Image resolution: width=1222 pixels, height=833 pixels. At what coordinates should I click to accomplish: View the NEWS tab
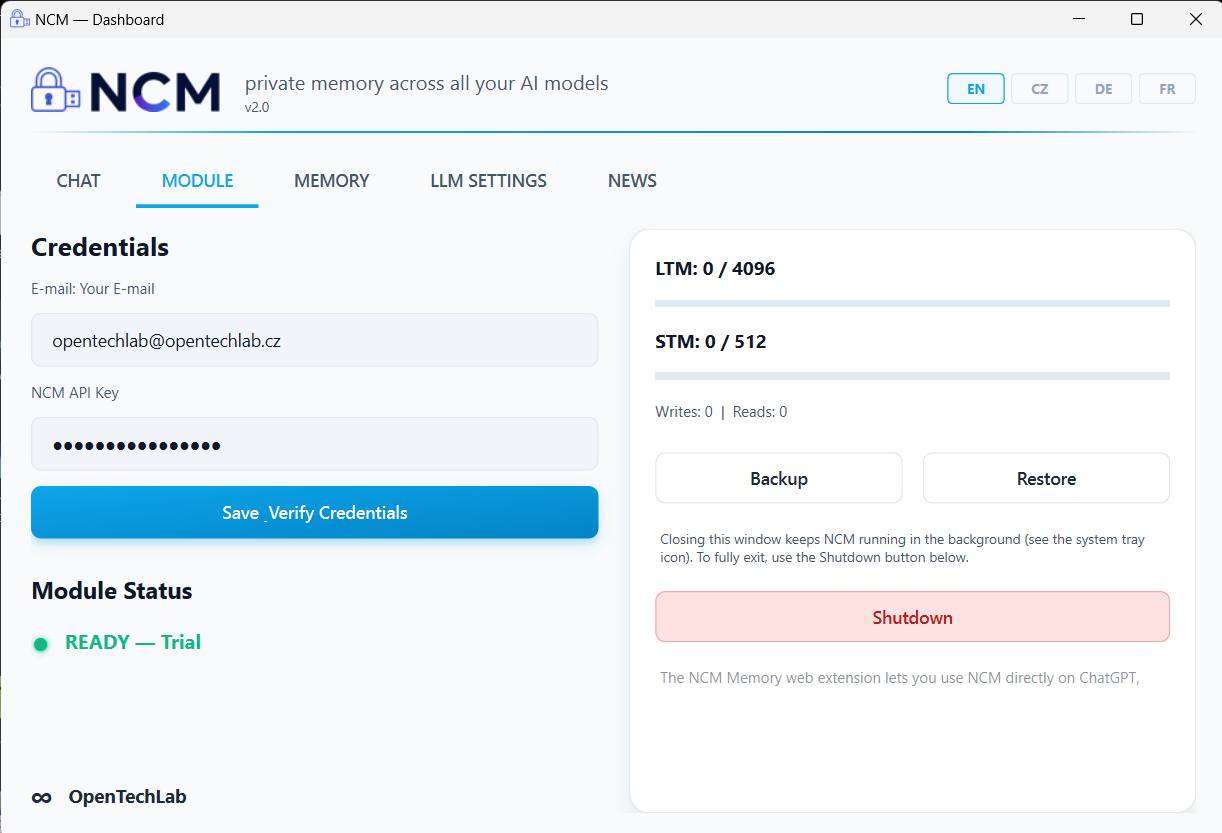[x=632, y=181]
